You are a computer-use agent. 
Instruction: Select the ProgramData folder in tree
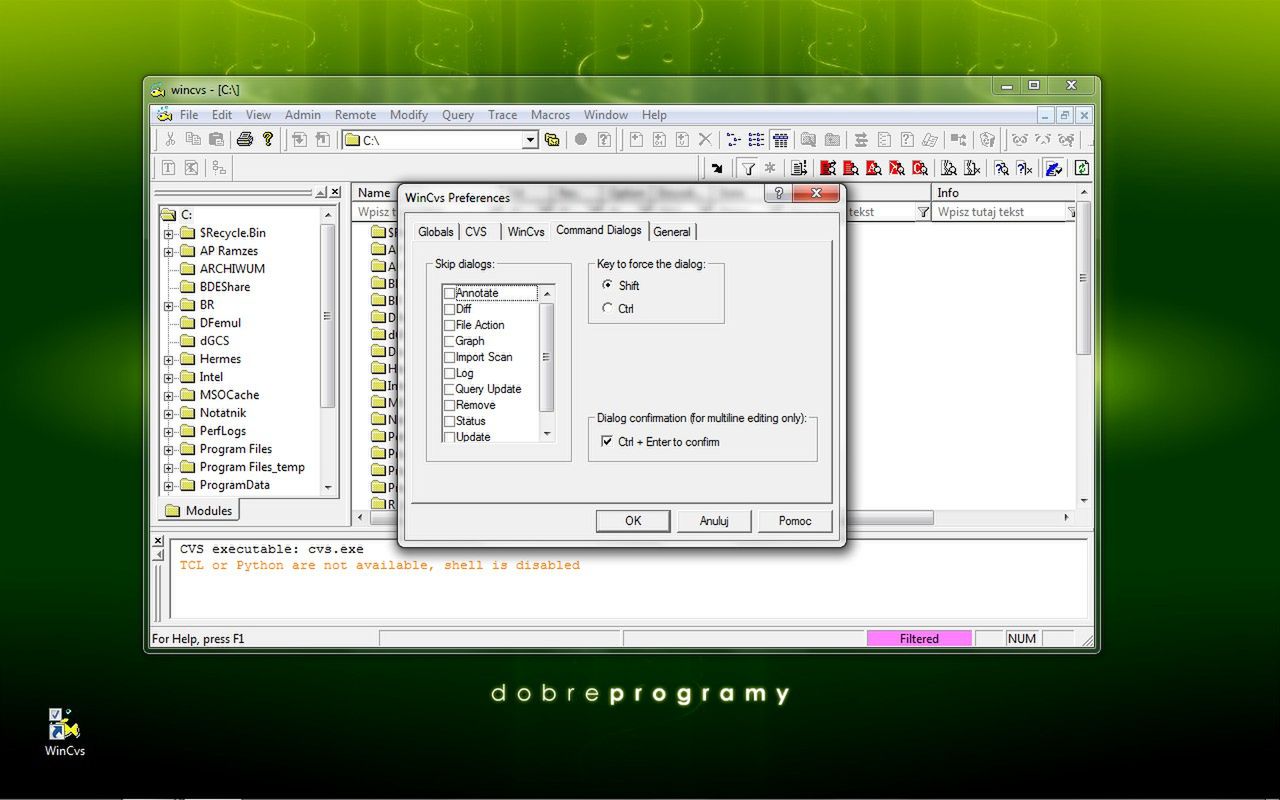click(235, 486)
